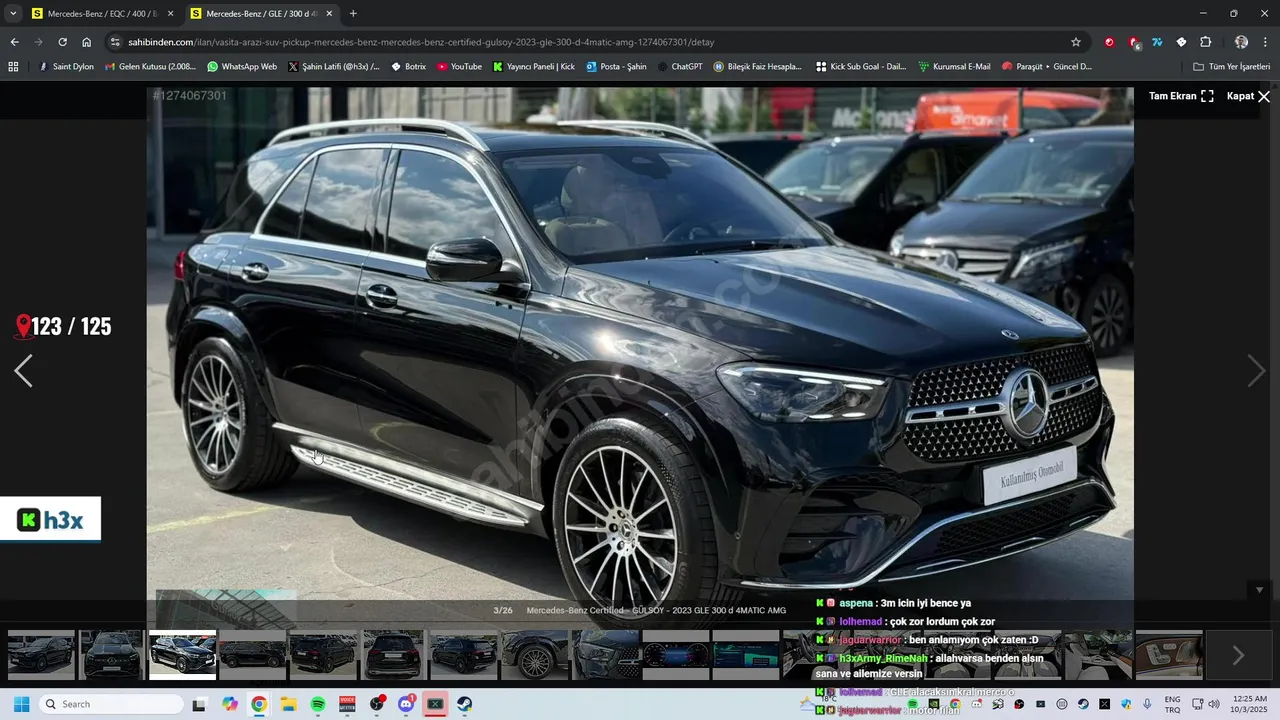
Task: Select the first car thumbnail in strip
Action: (x=41, y=655)
